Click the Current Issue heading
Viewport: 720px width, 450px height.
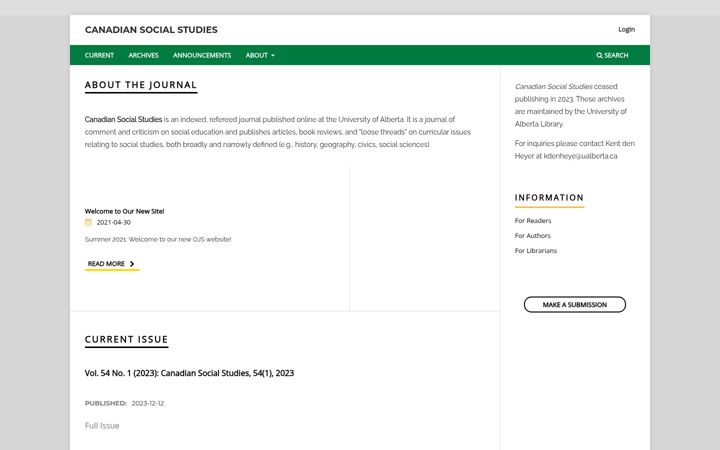(126, 339)
